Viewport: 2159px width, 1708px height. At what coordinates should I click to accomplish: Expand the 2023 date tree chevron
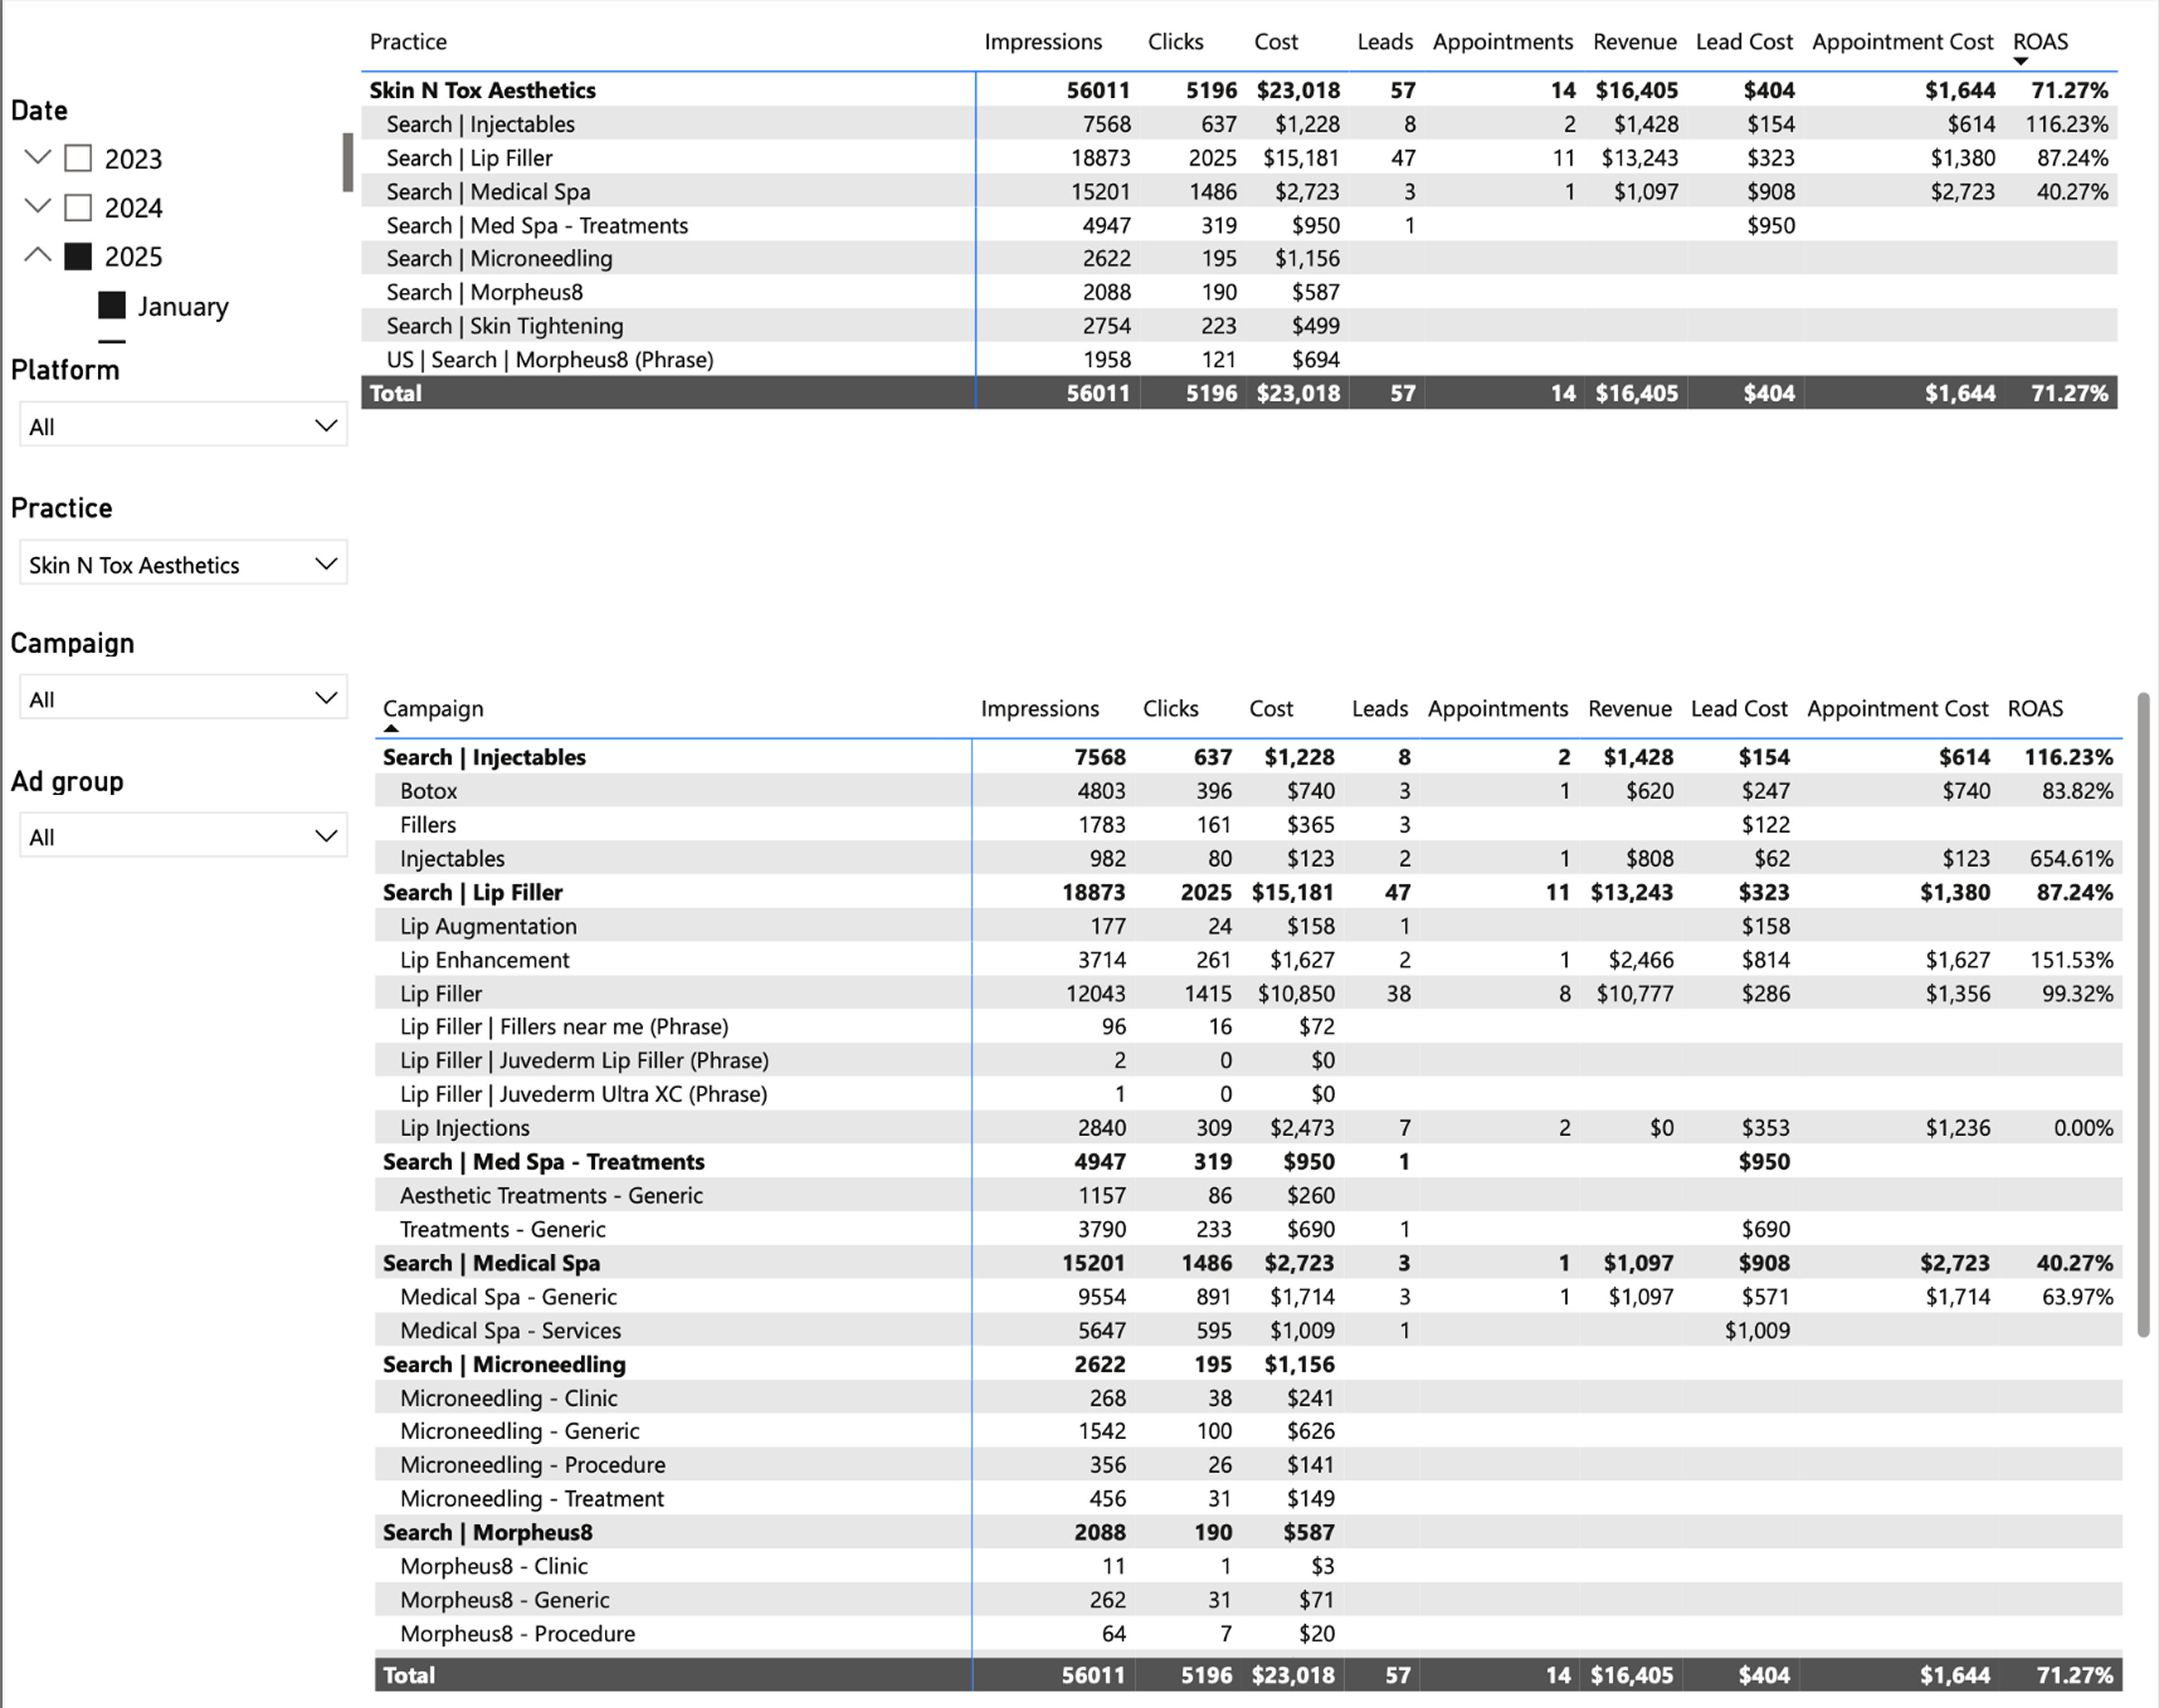coord(38,158)
